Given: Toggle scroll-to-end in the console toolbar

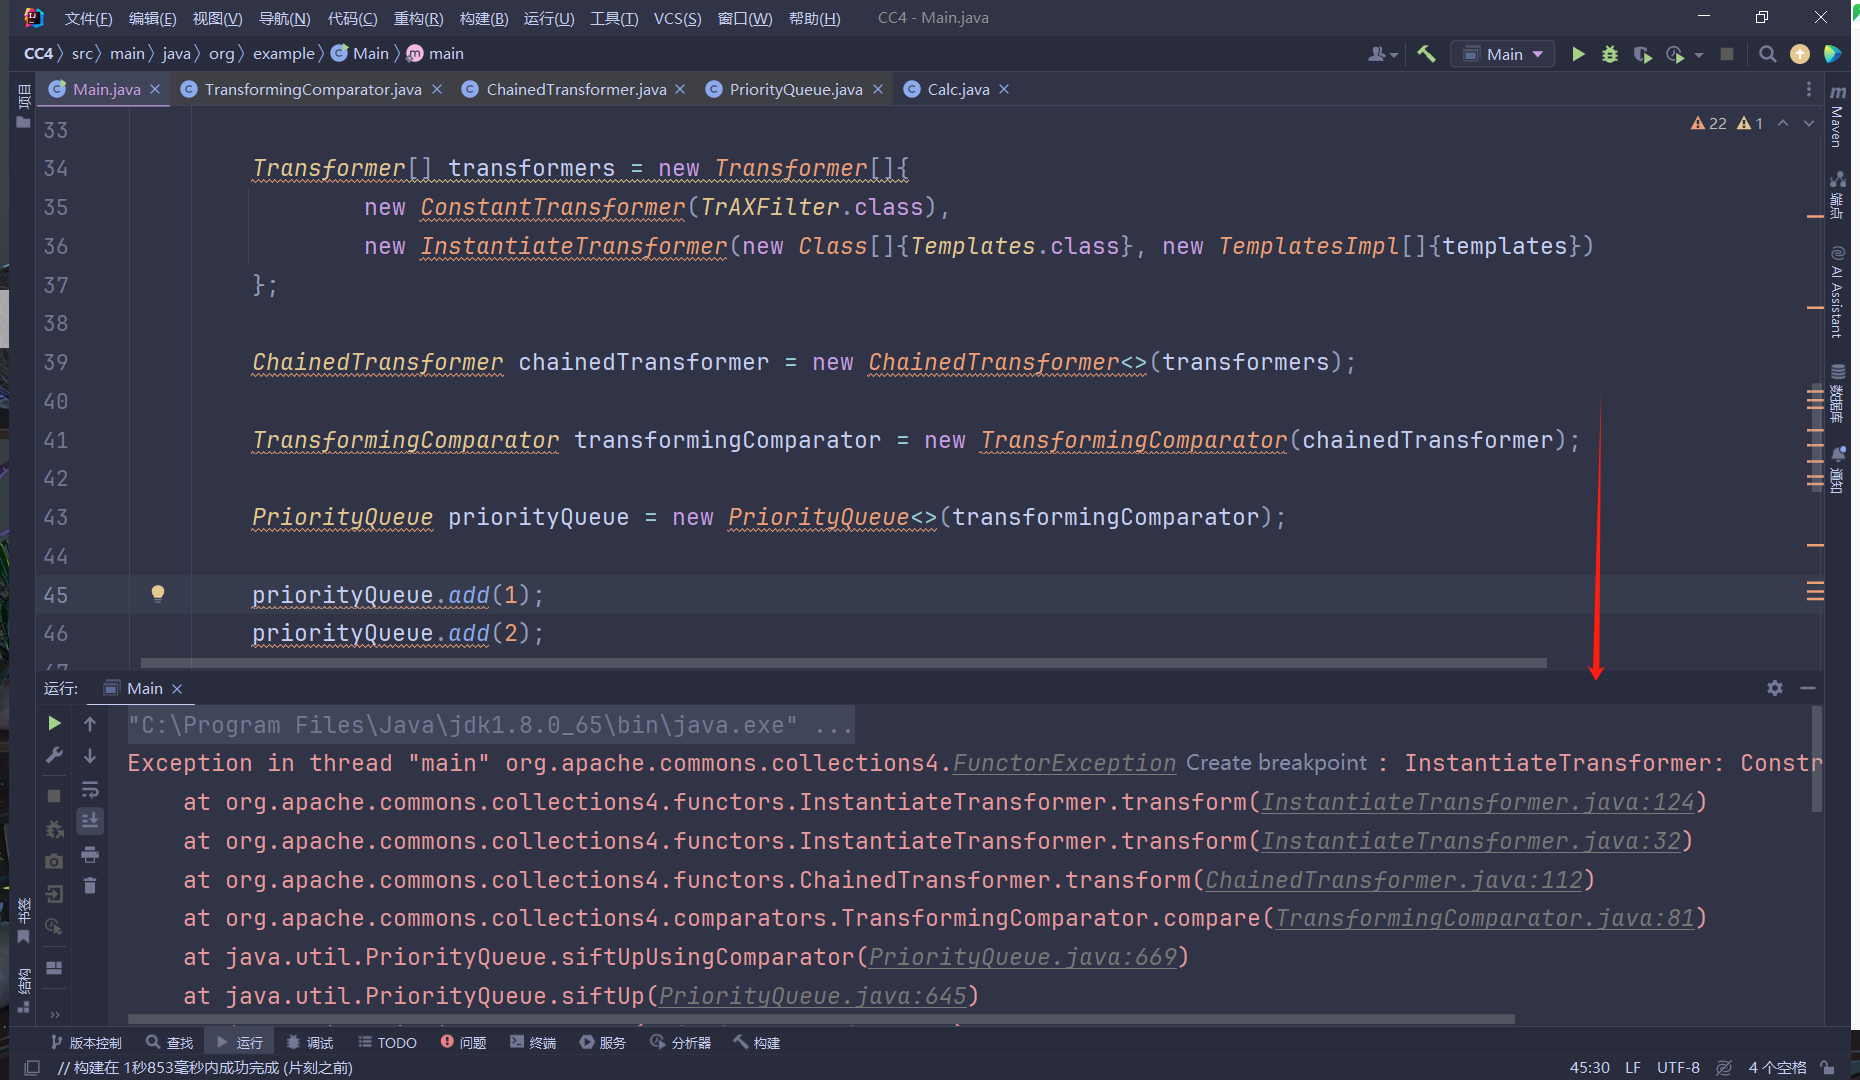Looking at the screenshot, I should pyautogui.click(x=90, y=820).
